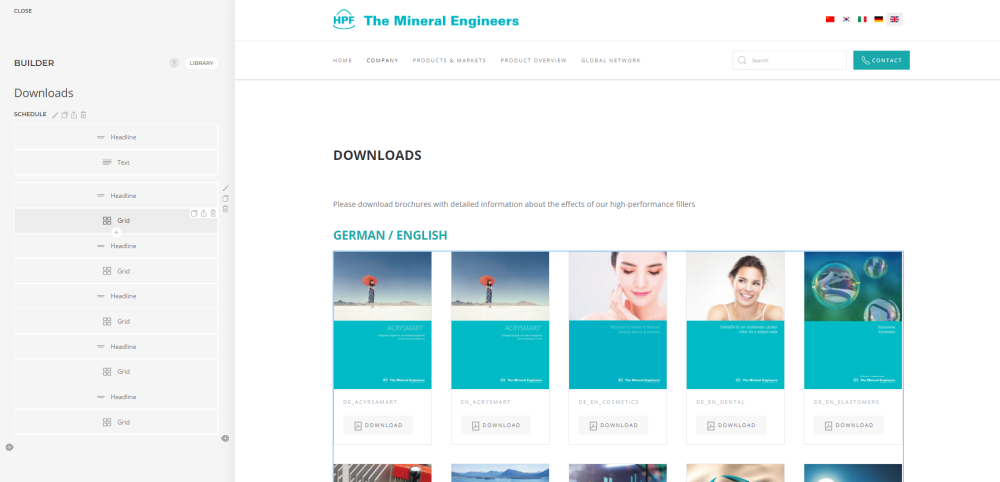Viewport: 1000px width, 482px height.
Task: Click the pencil icon beside the second section
Action: click(x=225, y=188)
